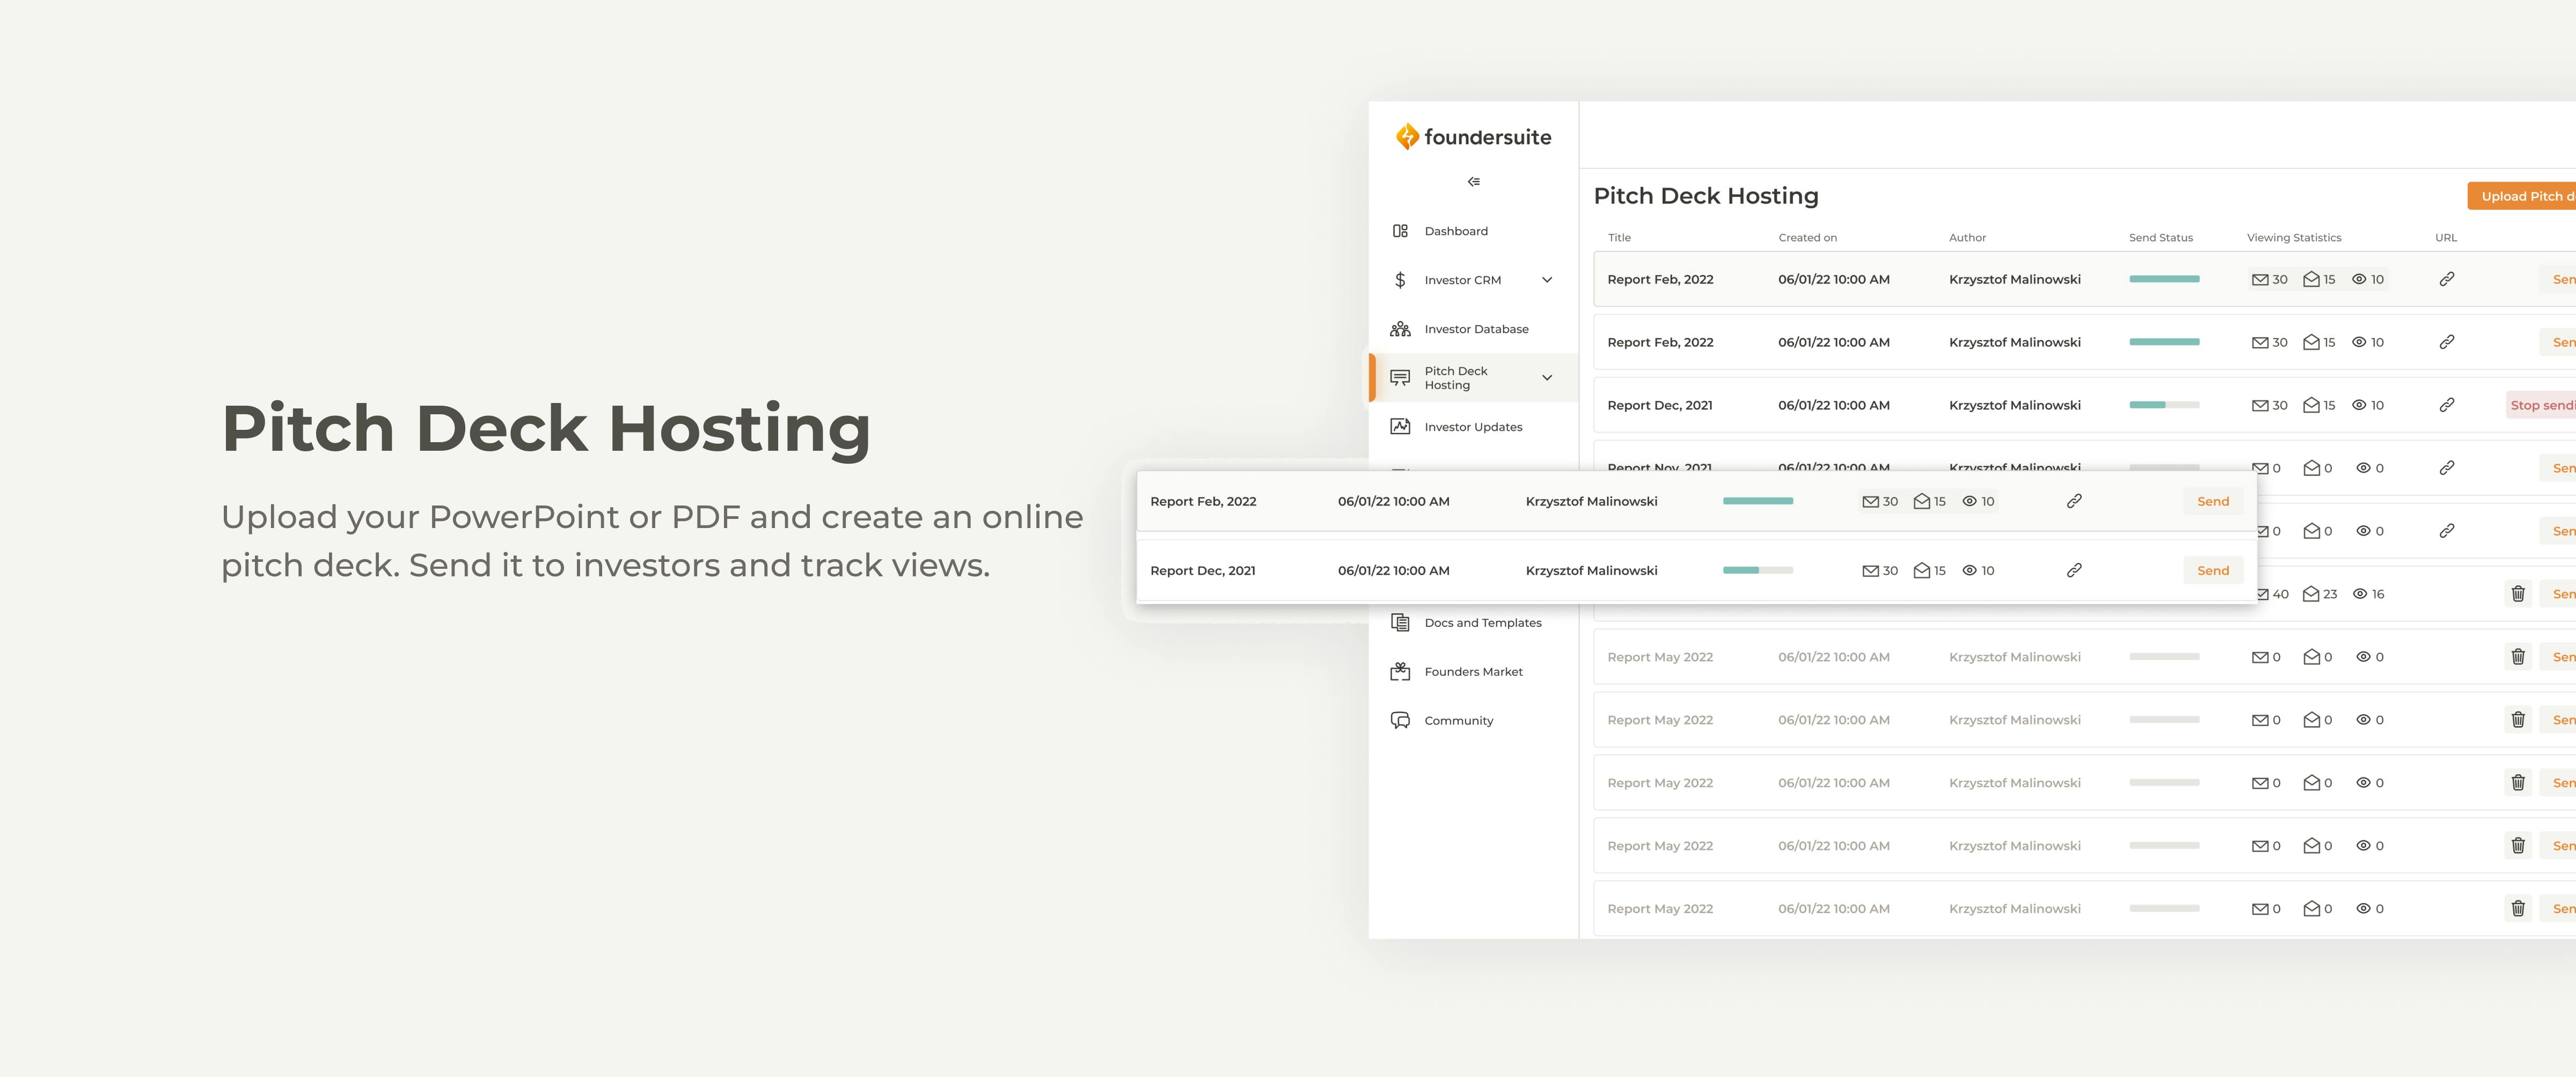Click Report Dec, 2021 title in the main table

(x=1659, y=406)
